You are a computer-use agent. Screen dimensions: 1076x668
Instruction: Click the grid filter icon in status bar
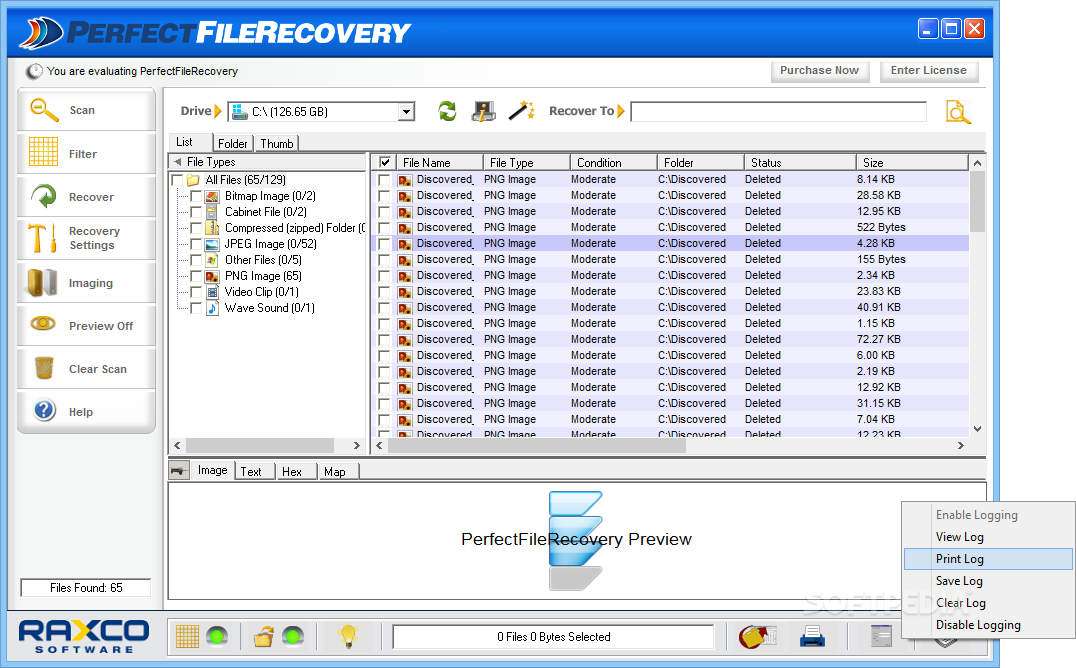pos(187,636)
